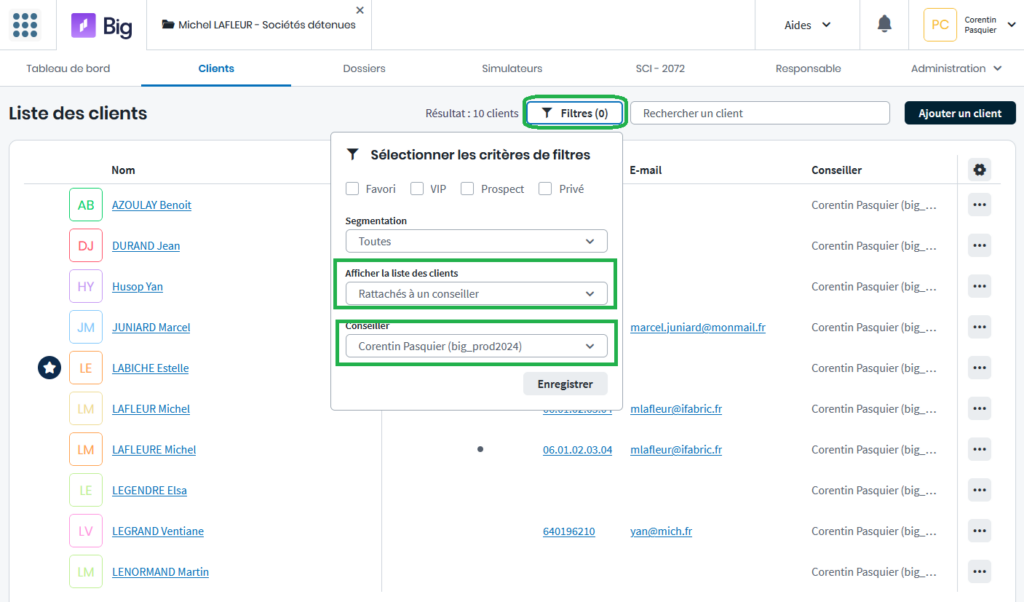1024x602 pixels.
Task: Click the Enregistrer button
Action: pos(565,384)
